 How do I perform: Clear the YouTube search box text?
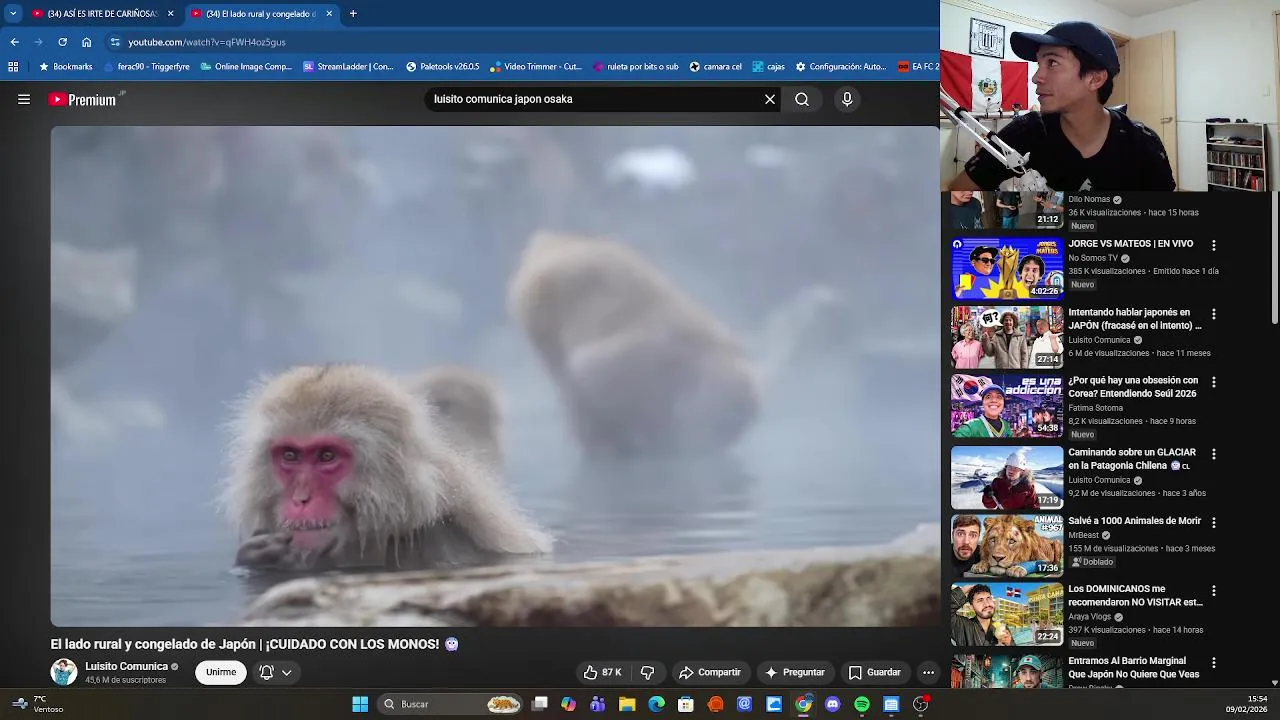point(770,99)
